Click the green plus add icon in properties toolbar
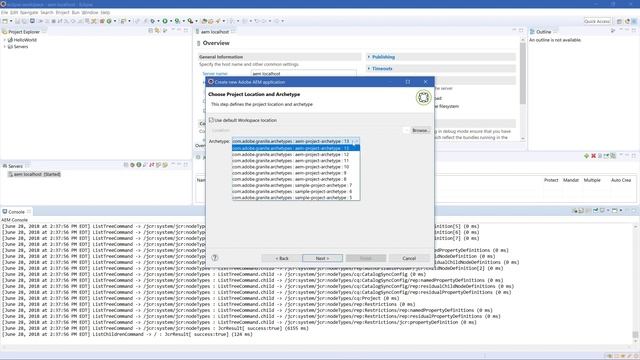Screen dimensions: 640x360 click(x=587, y=156)
